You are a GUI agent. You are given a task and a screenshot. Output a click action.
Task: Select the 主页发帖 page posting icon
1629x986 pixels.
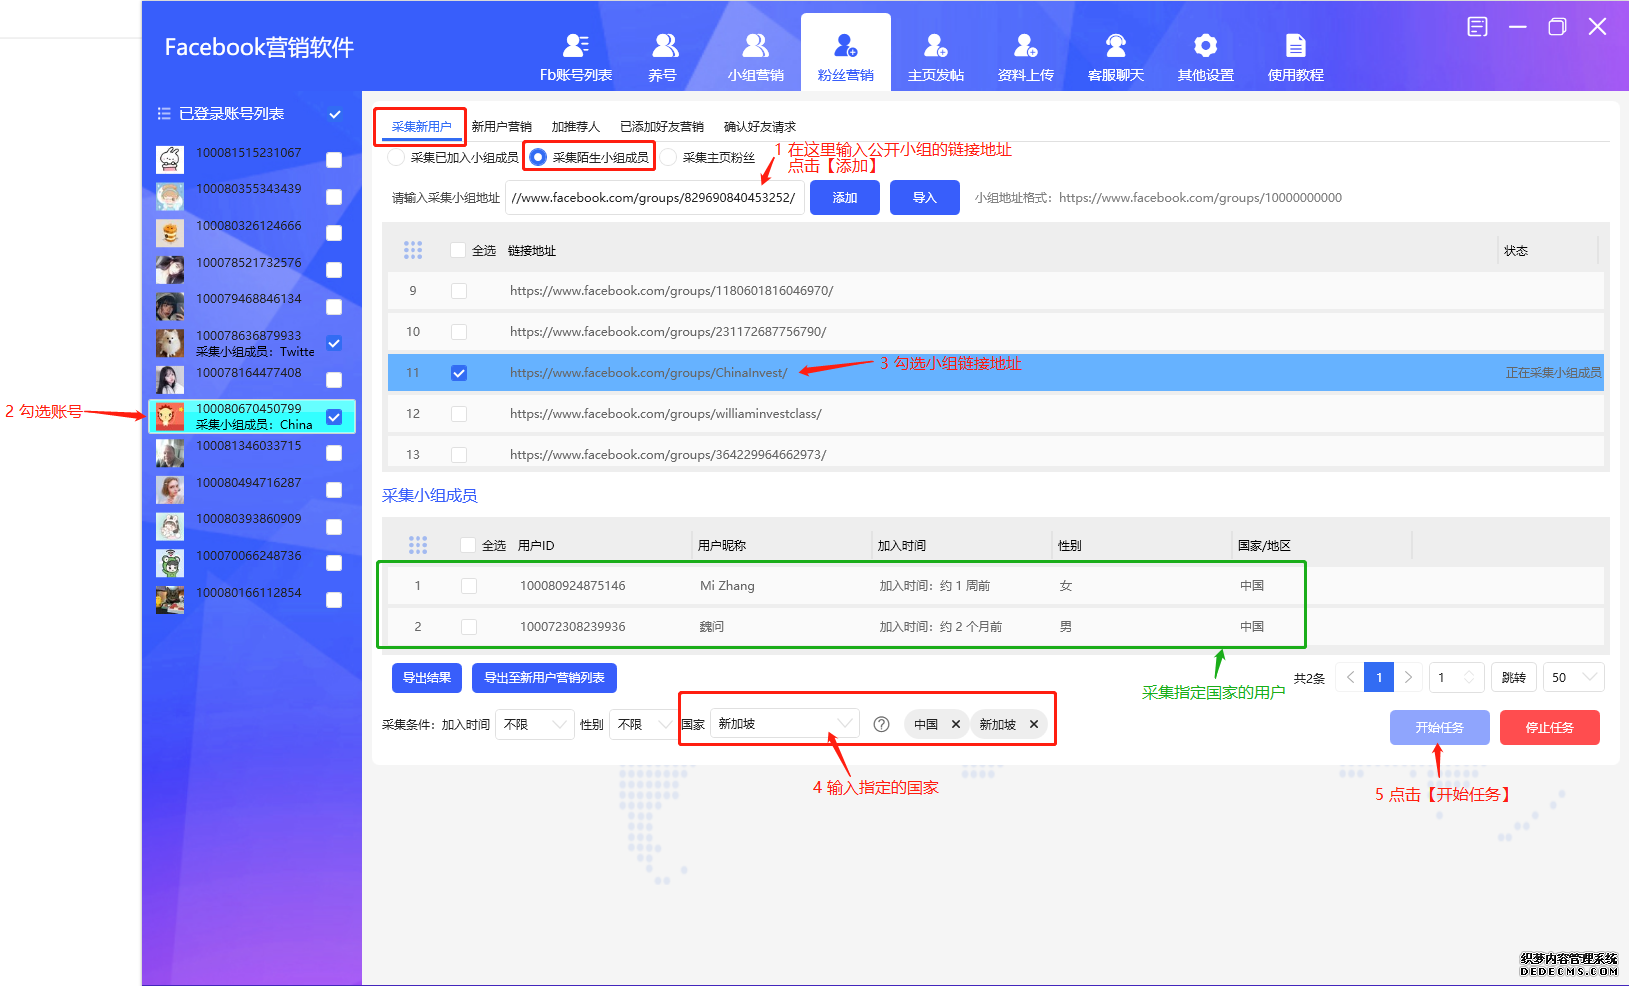pos(935,46)
